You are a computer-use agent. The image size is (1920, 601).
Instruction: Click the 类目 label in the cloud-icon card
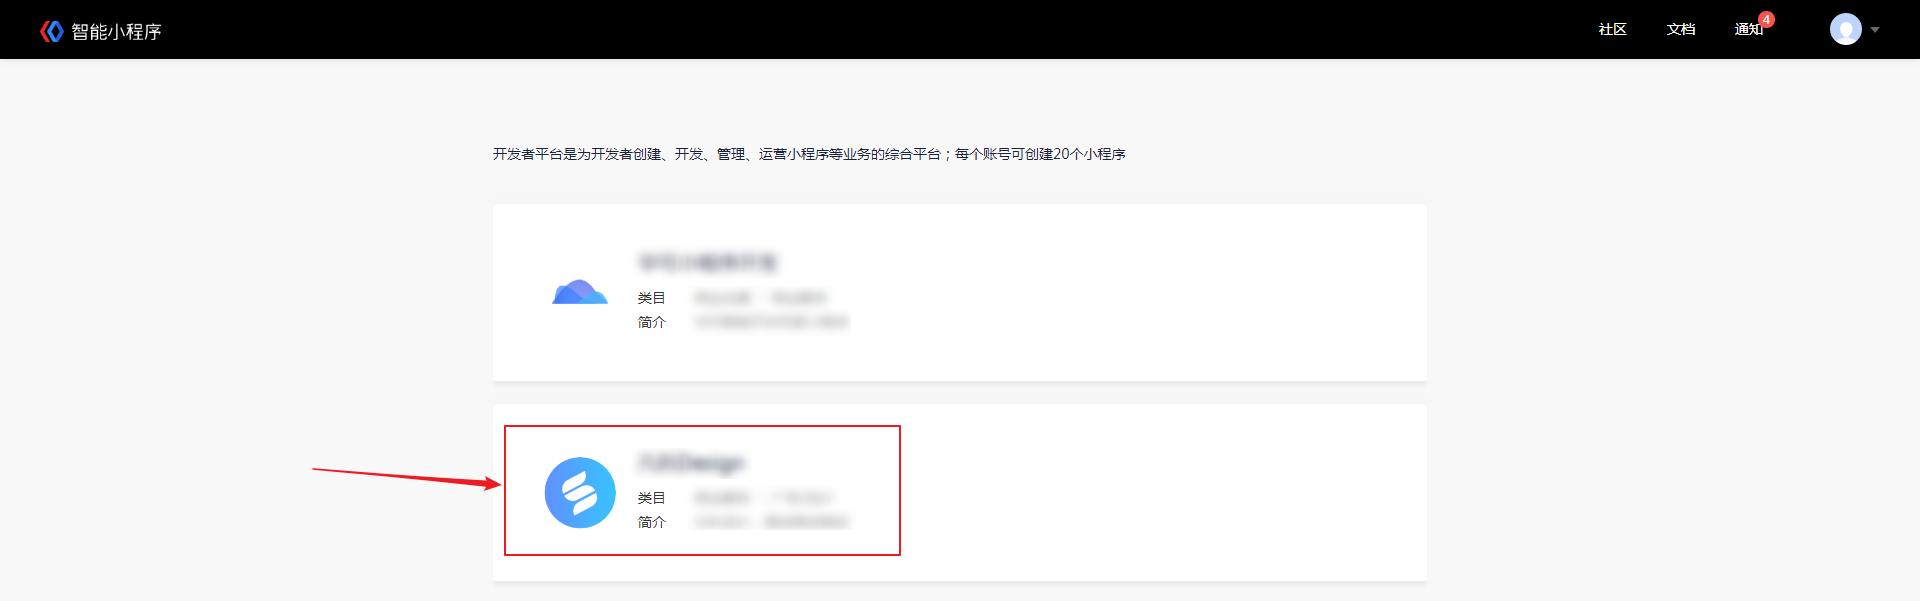coord(652,298)
